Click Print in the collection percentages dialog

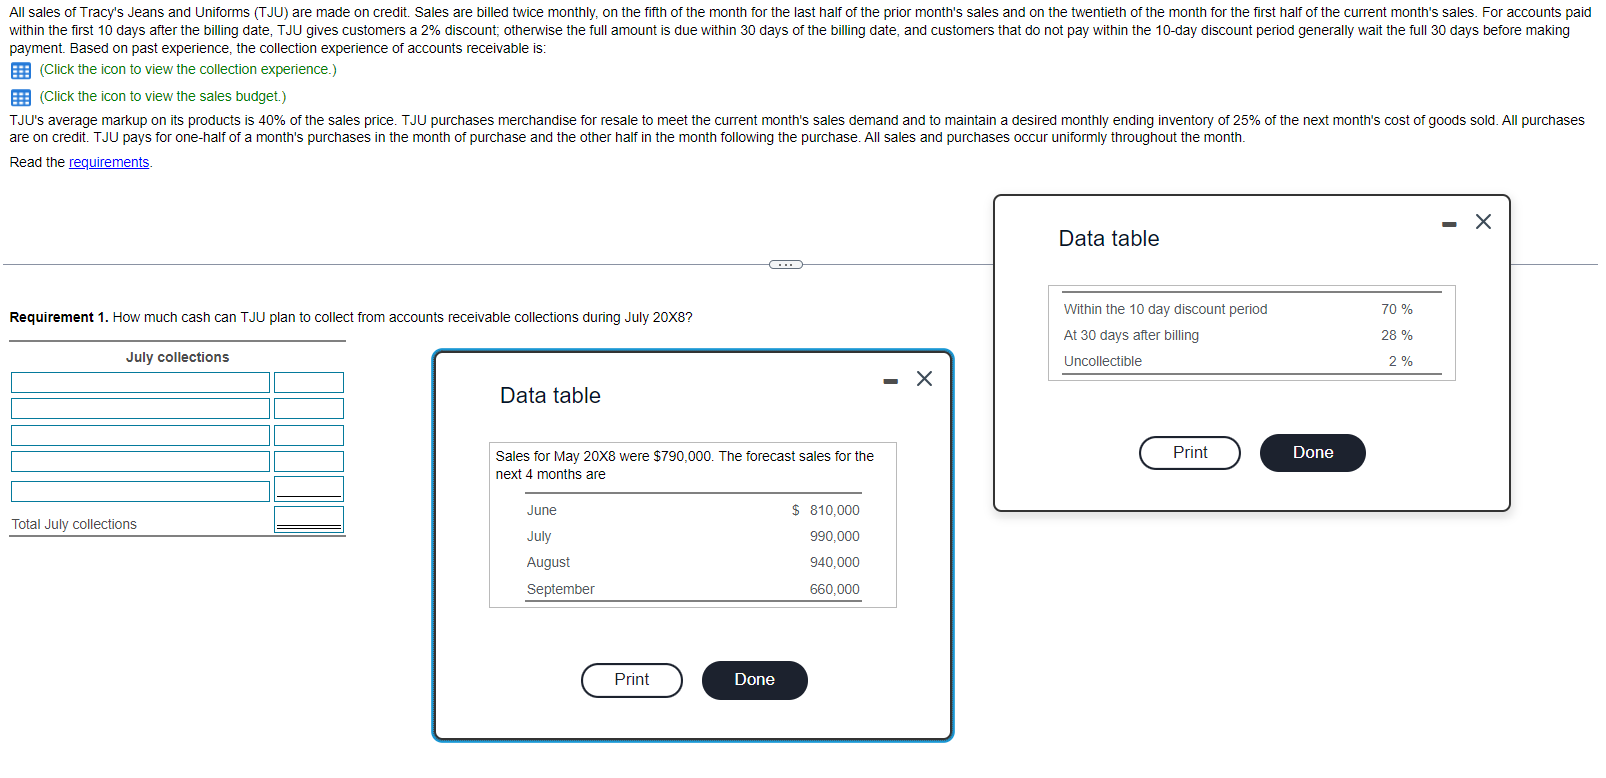(x=1190, y=453)
